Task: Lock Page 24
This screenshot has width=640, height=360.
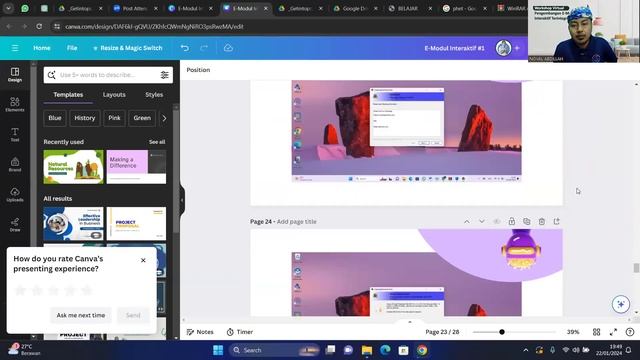Action: click(x=511, y=222)
